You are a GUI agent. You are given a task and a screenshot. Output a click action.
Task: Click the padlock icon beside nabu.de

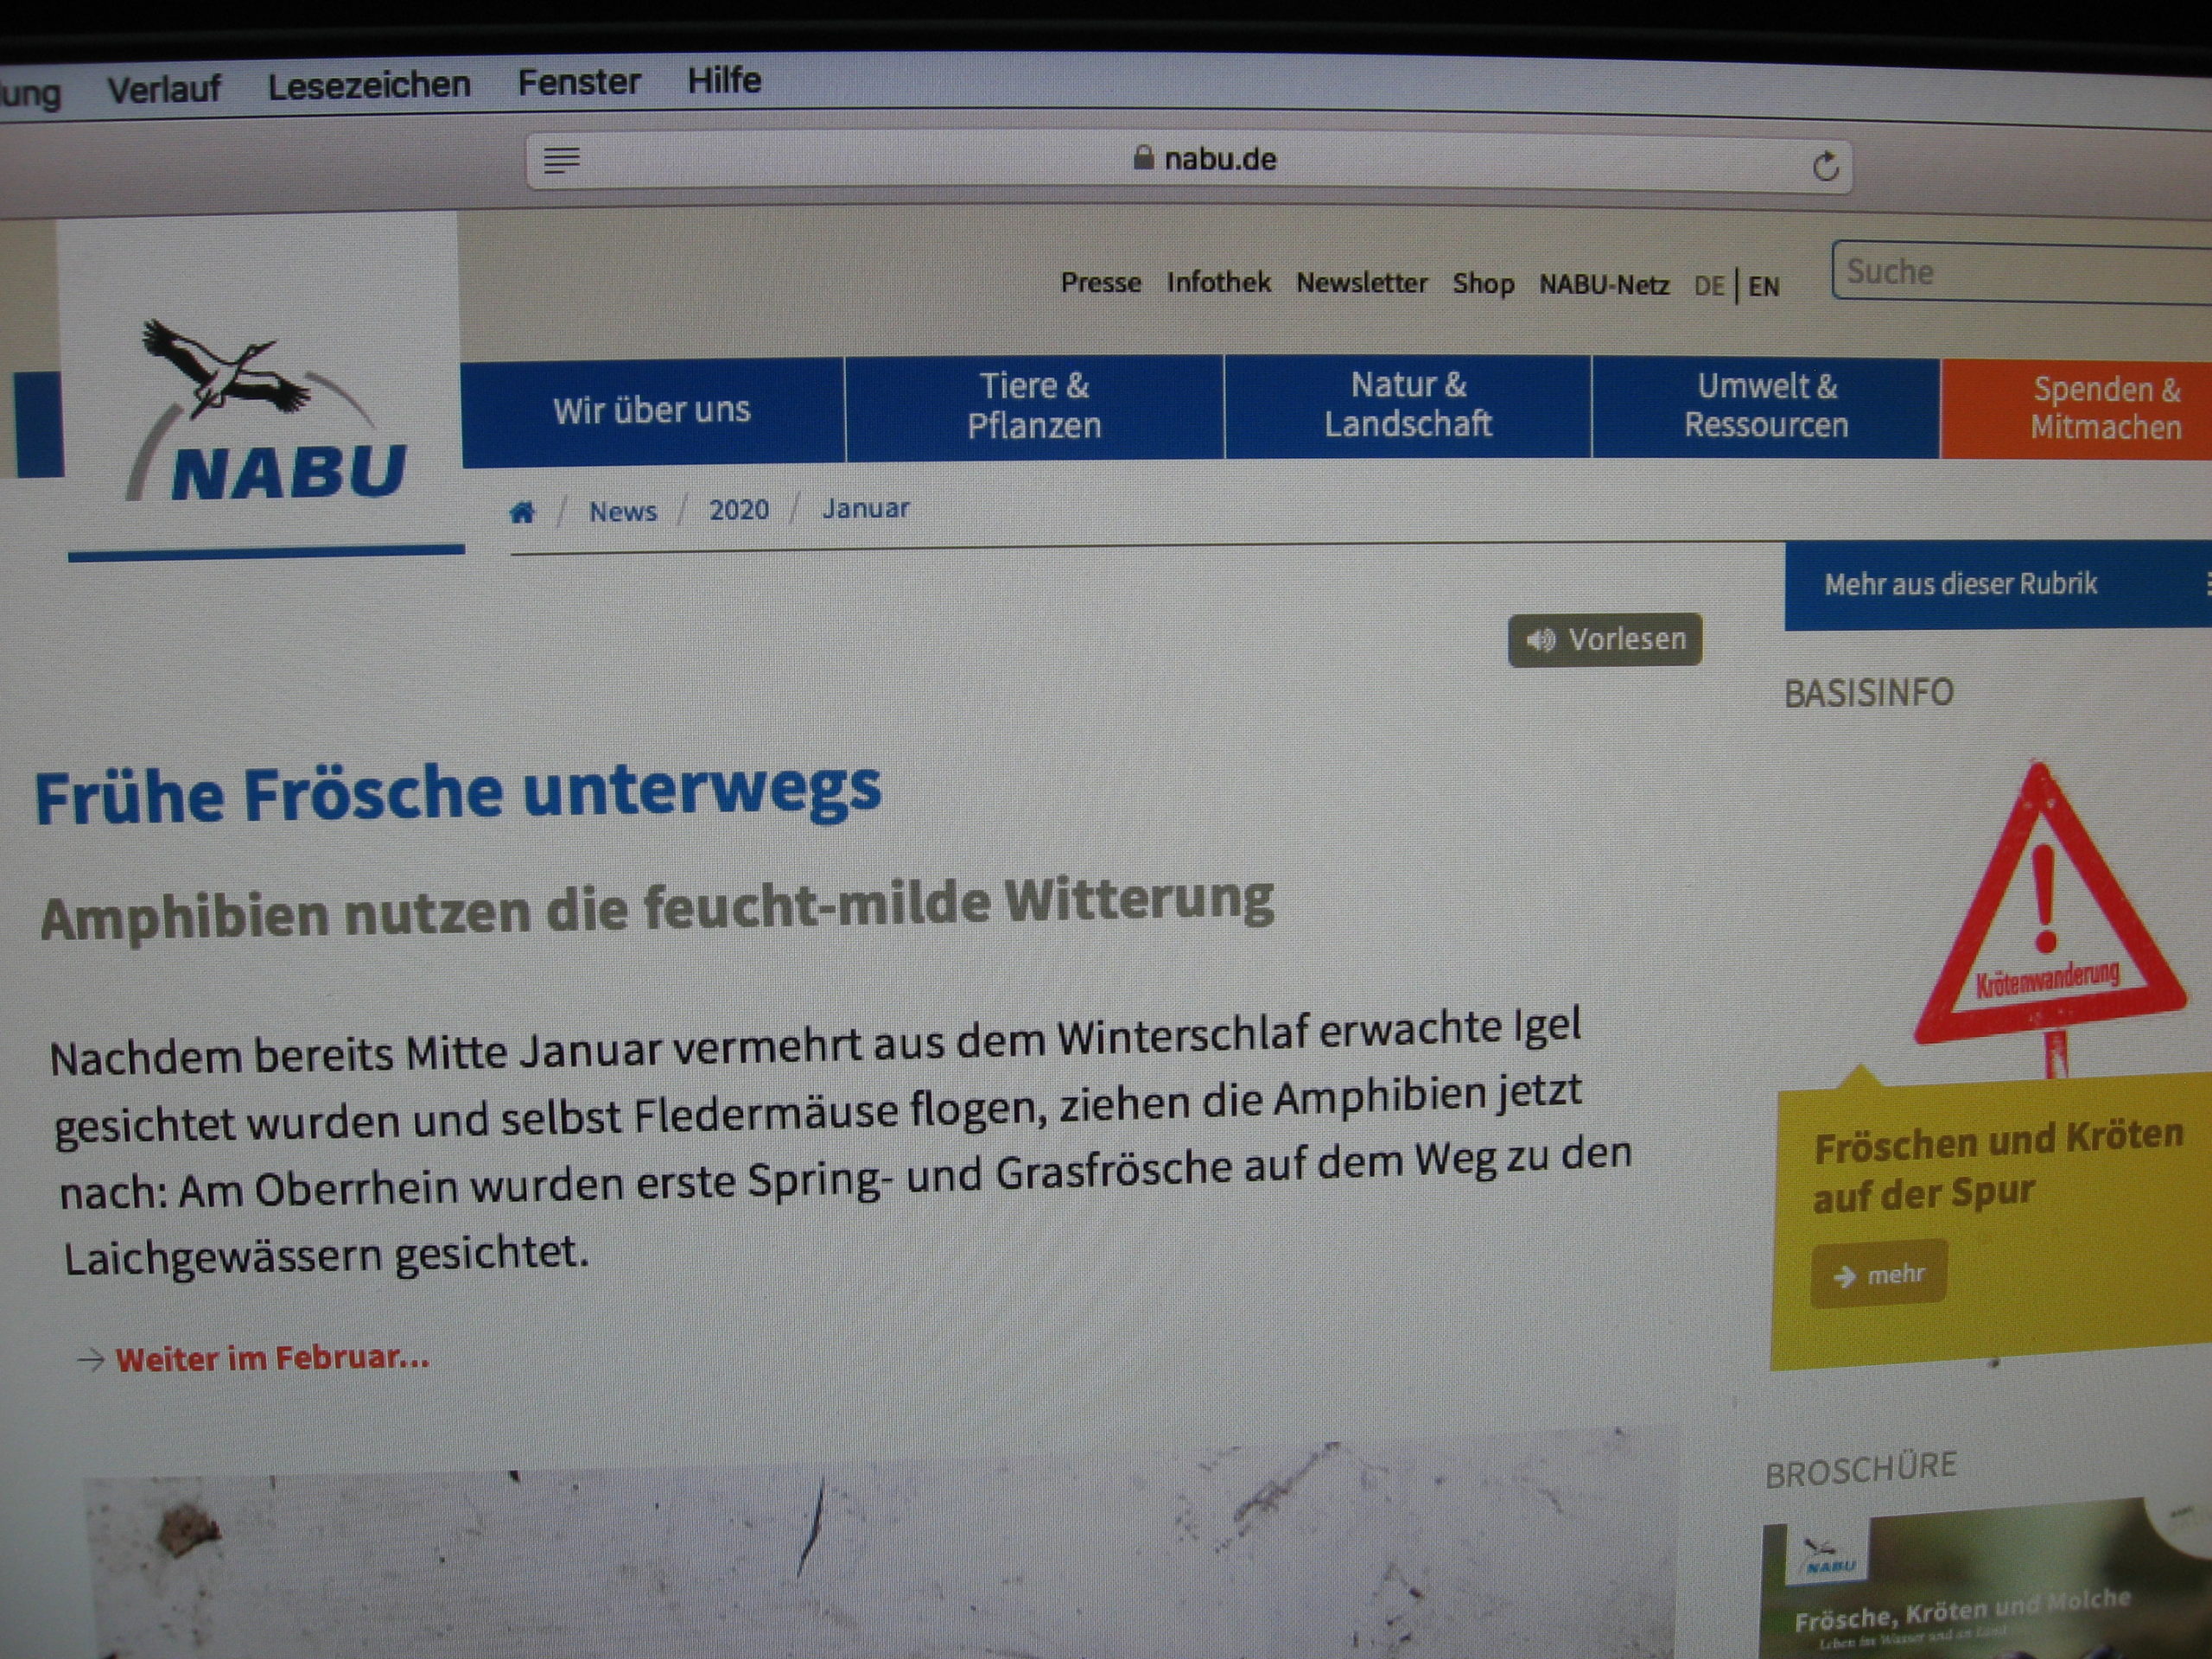click(1143, 157)
